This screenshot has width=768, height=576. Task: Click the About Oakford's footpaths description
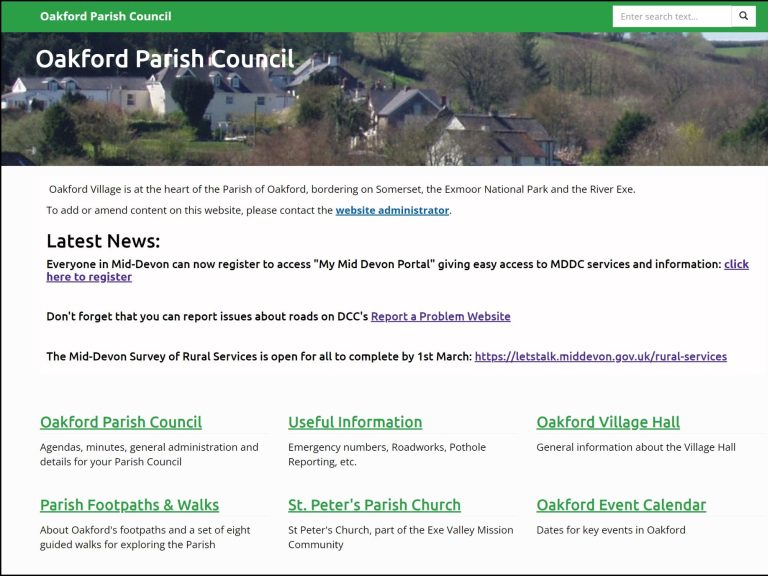(144, 537)
